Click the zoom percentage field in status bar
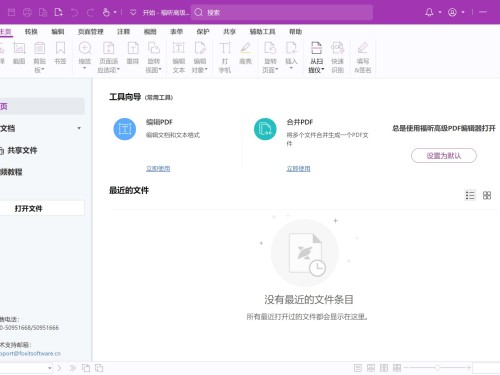The image size is (500, 375). [x=486, y=368]
